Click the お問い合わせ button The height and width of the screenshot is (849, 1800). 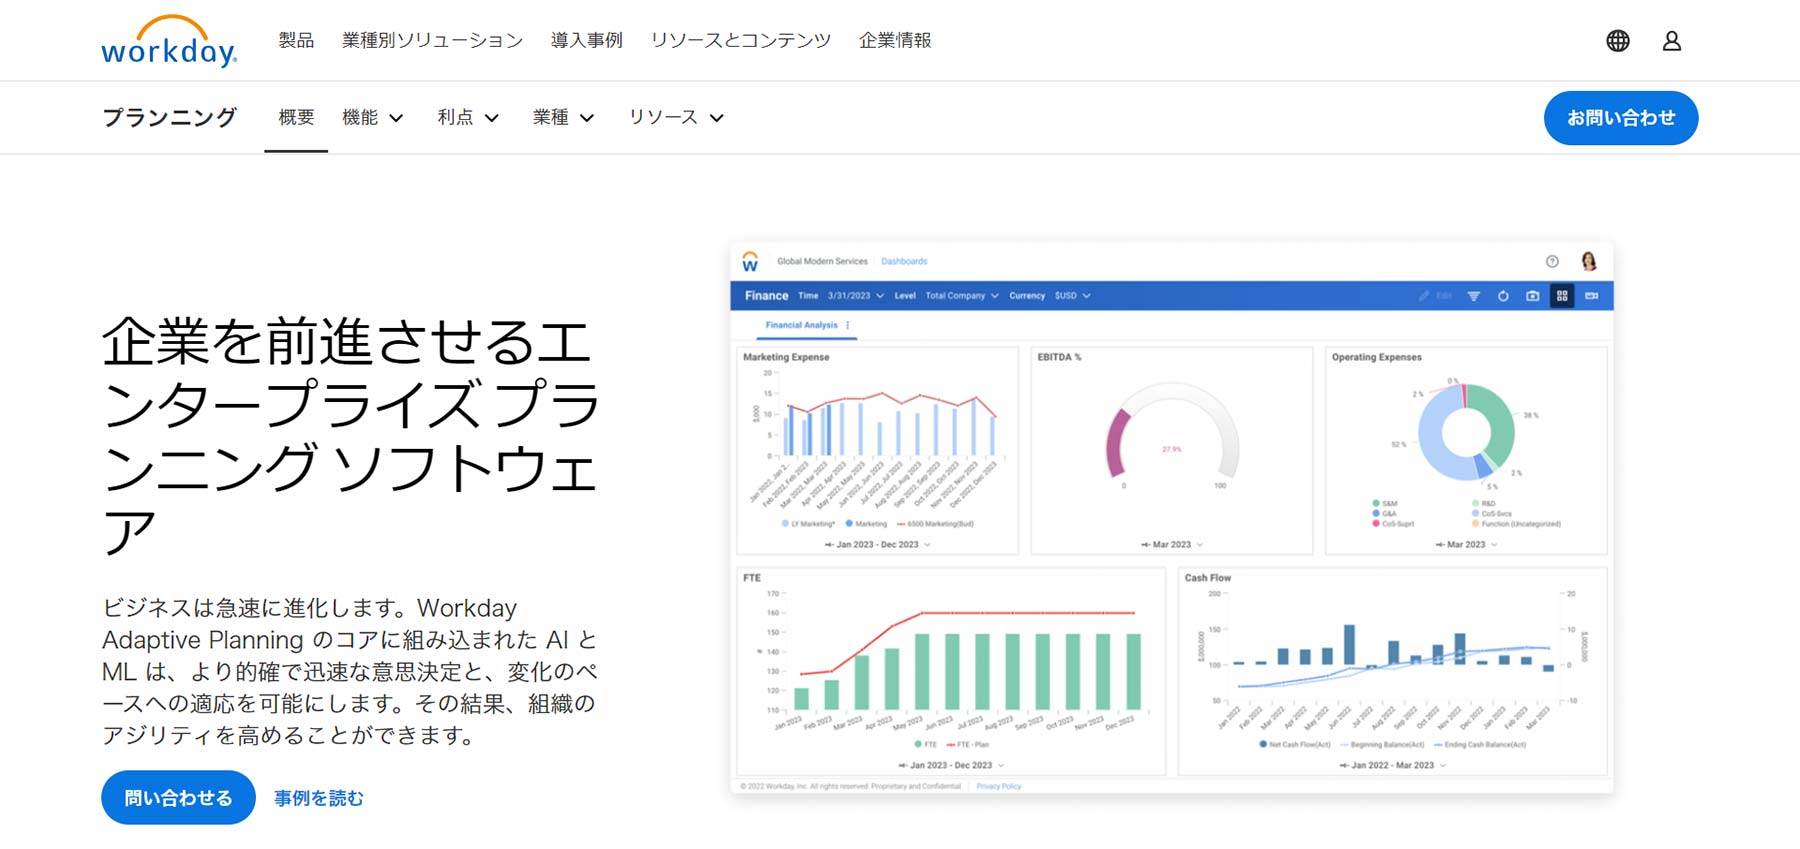1621,118
